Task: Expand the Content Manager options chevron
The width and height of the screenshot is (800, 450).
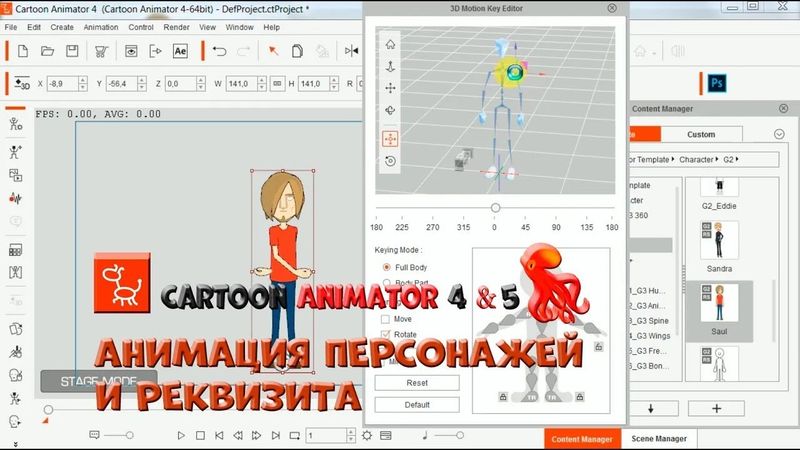Action: 779,134
